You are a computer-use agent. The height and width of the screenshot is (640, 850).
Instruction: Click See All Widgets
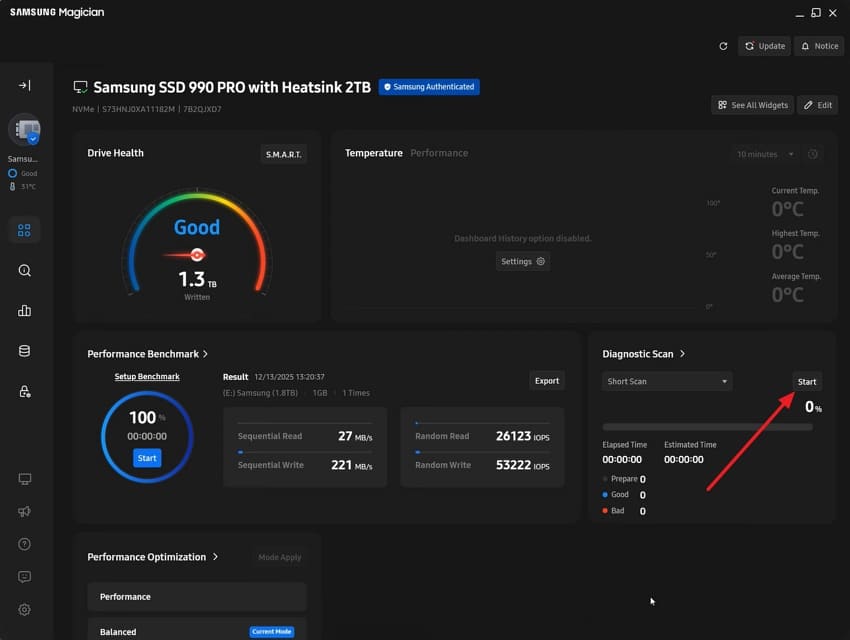point(752,105)
